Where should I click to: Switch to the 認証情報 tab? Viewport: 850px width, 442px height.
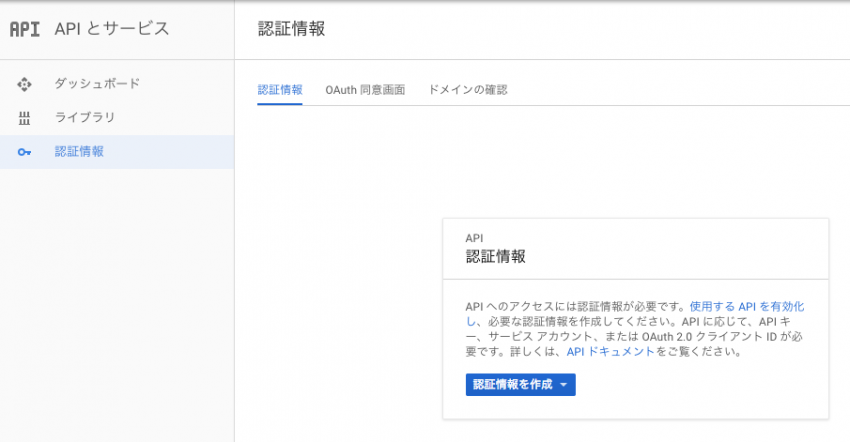(x=280, y=90)
